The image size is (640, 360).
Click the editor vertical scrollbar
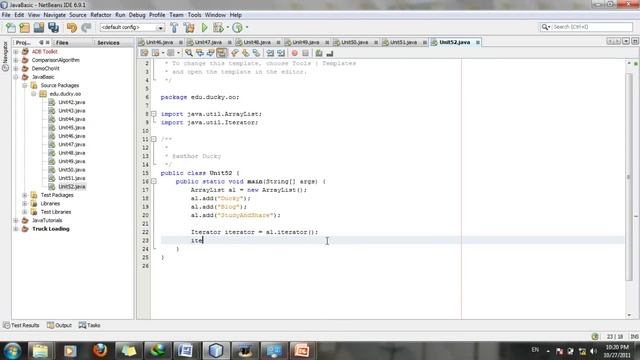pos(629,176)
